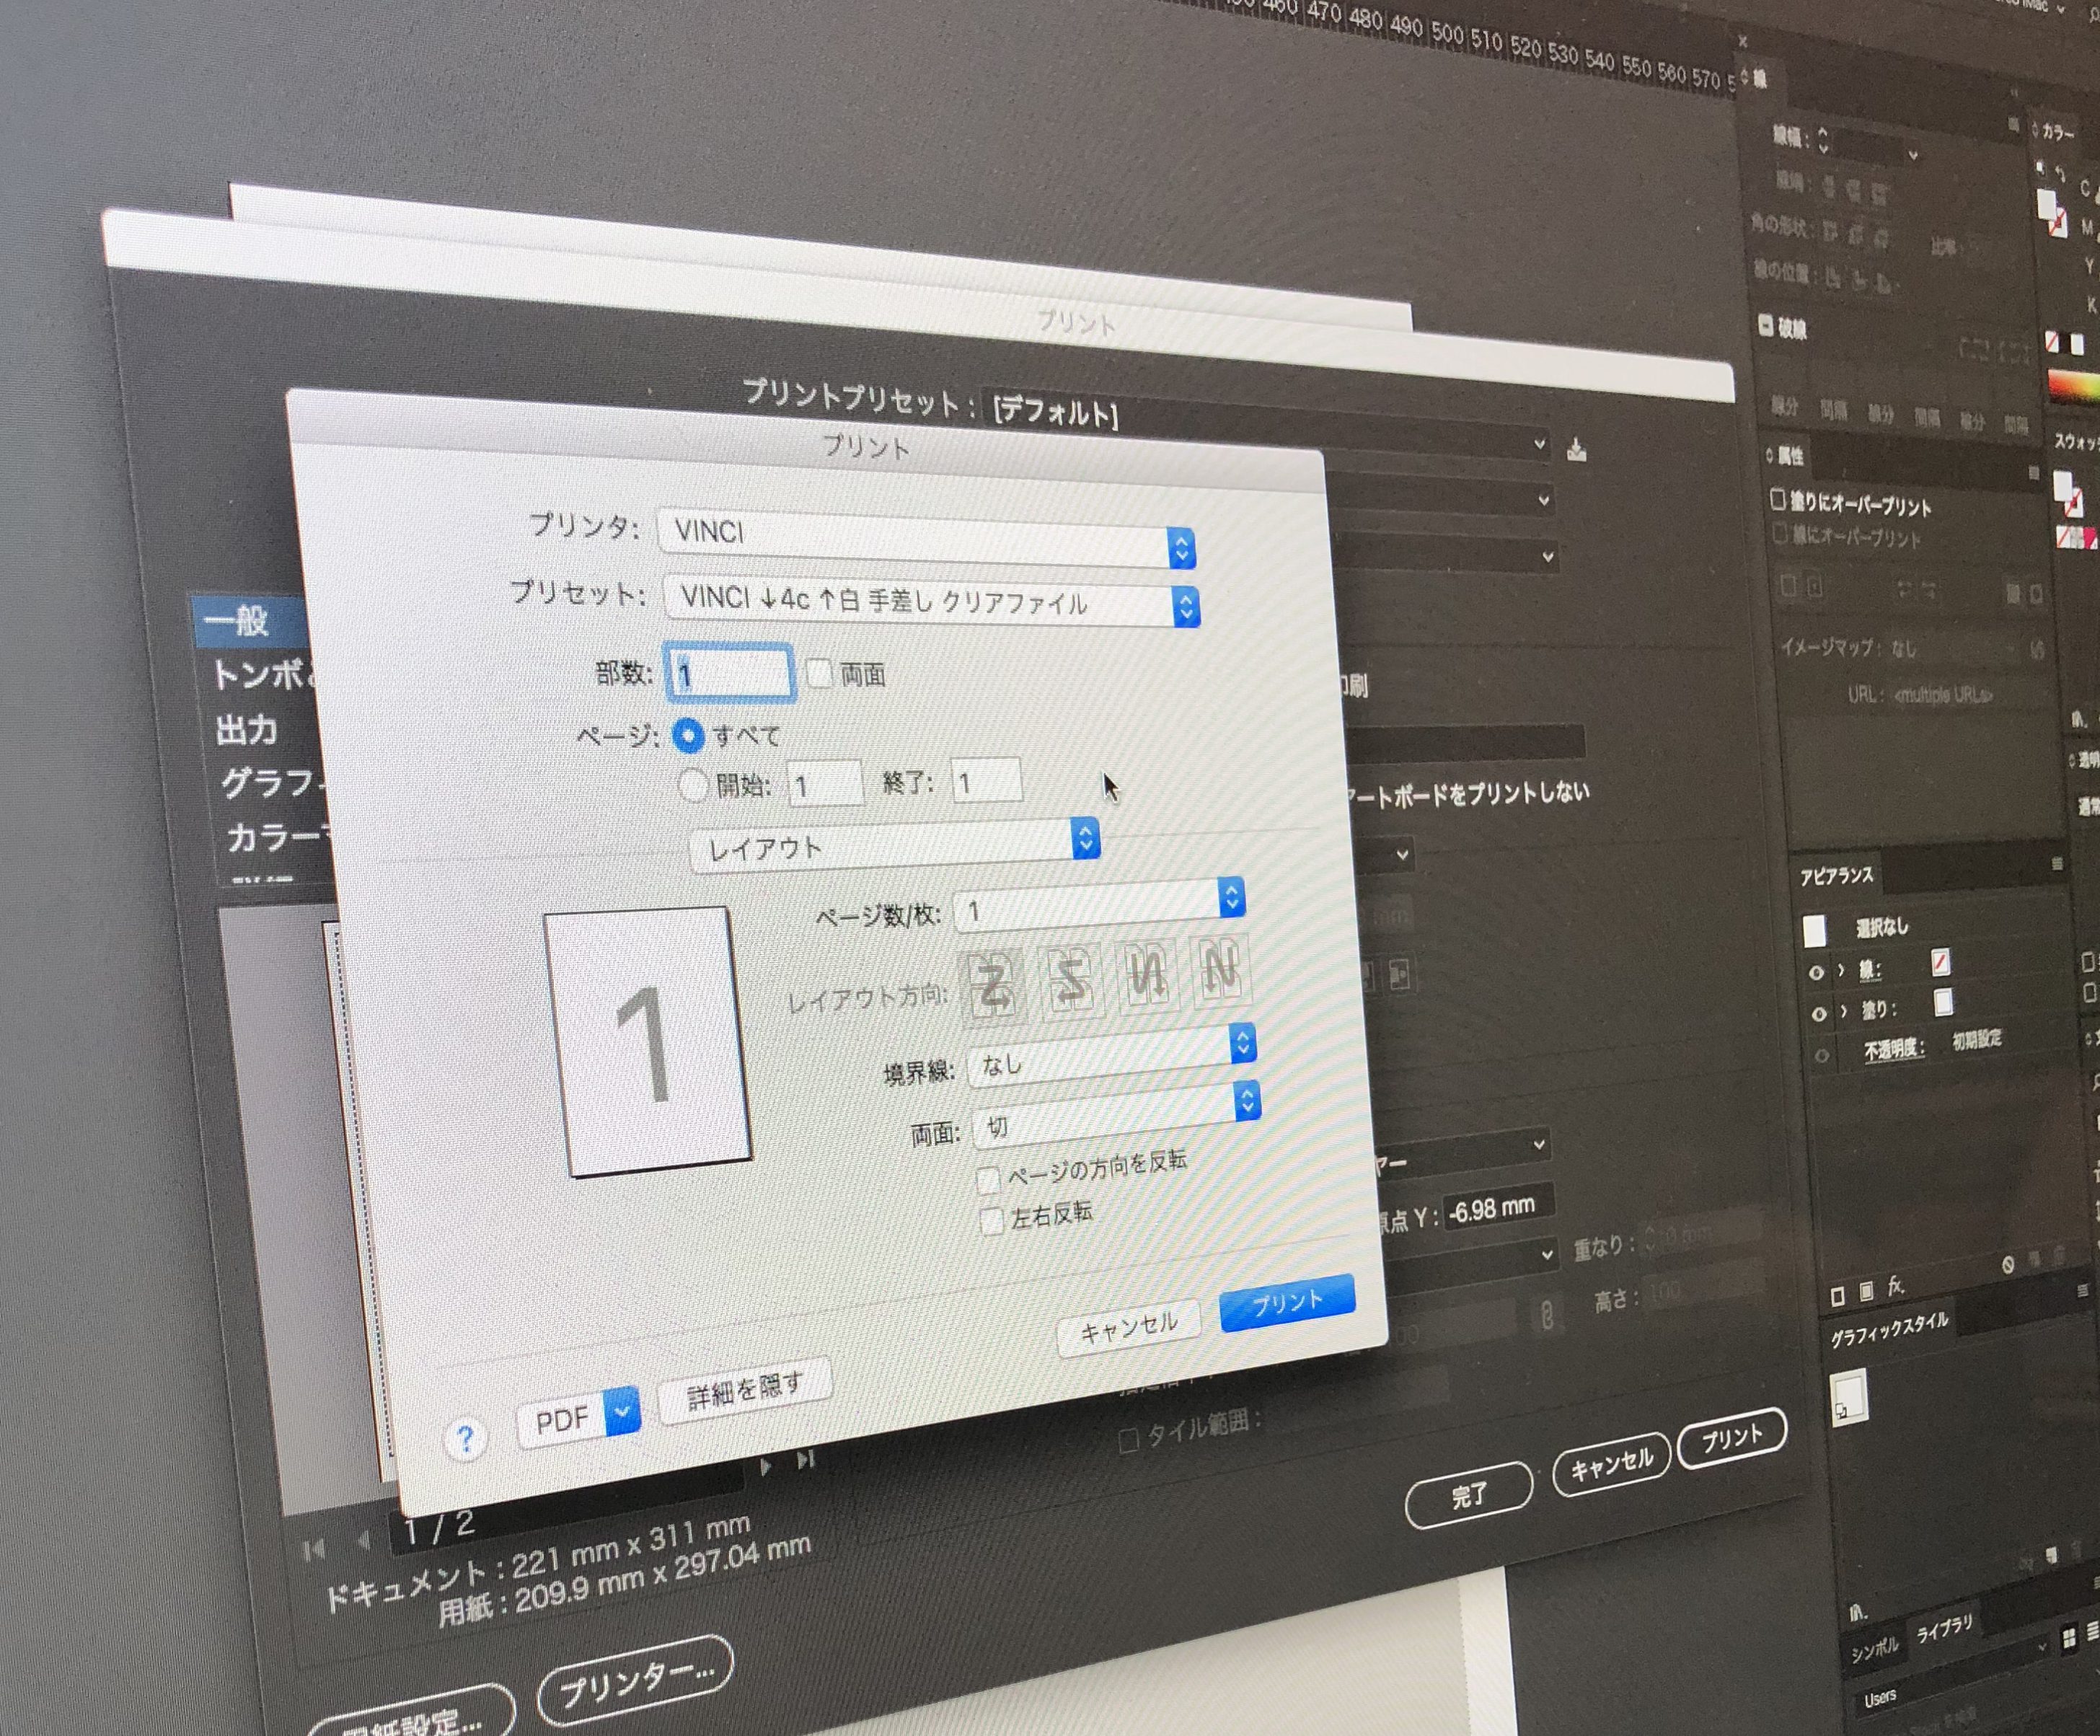Click キャンセル in Illustrator print dialog
The image size is (2100, 1736).
1612,1466
